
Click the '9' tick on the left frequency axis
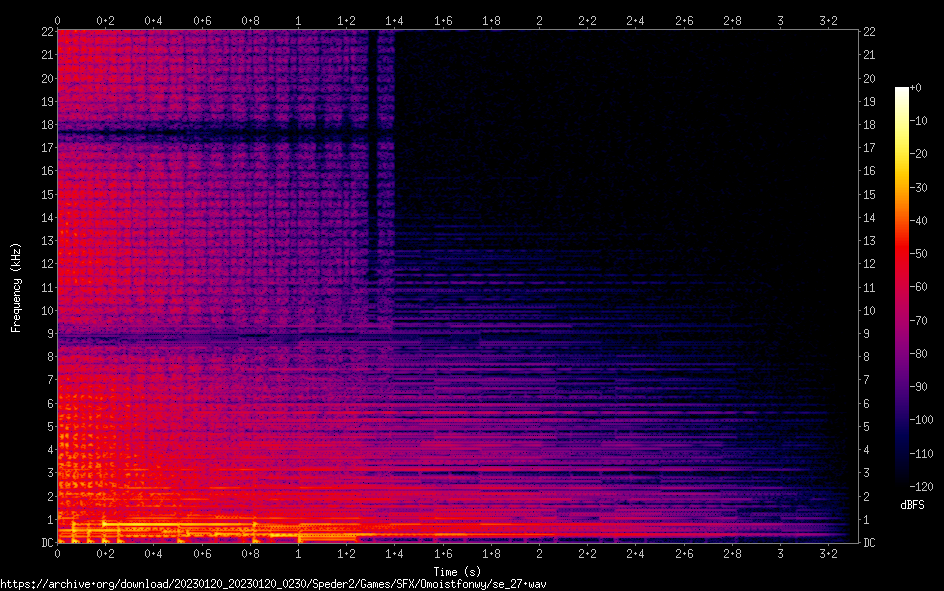point(47,334)
